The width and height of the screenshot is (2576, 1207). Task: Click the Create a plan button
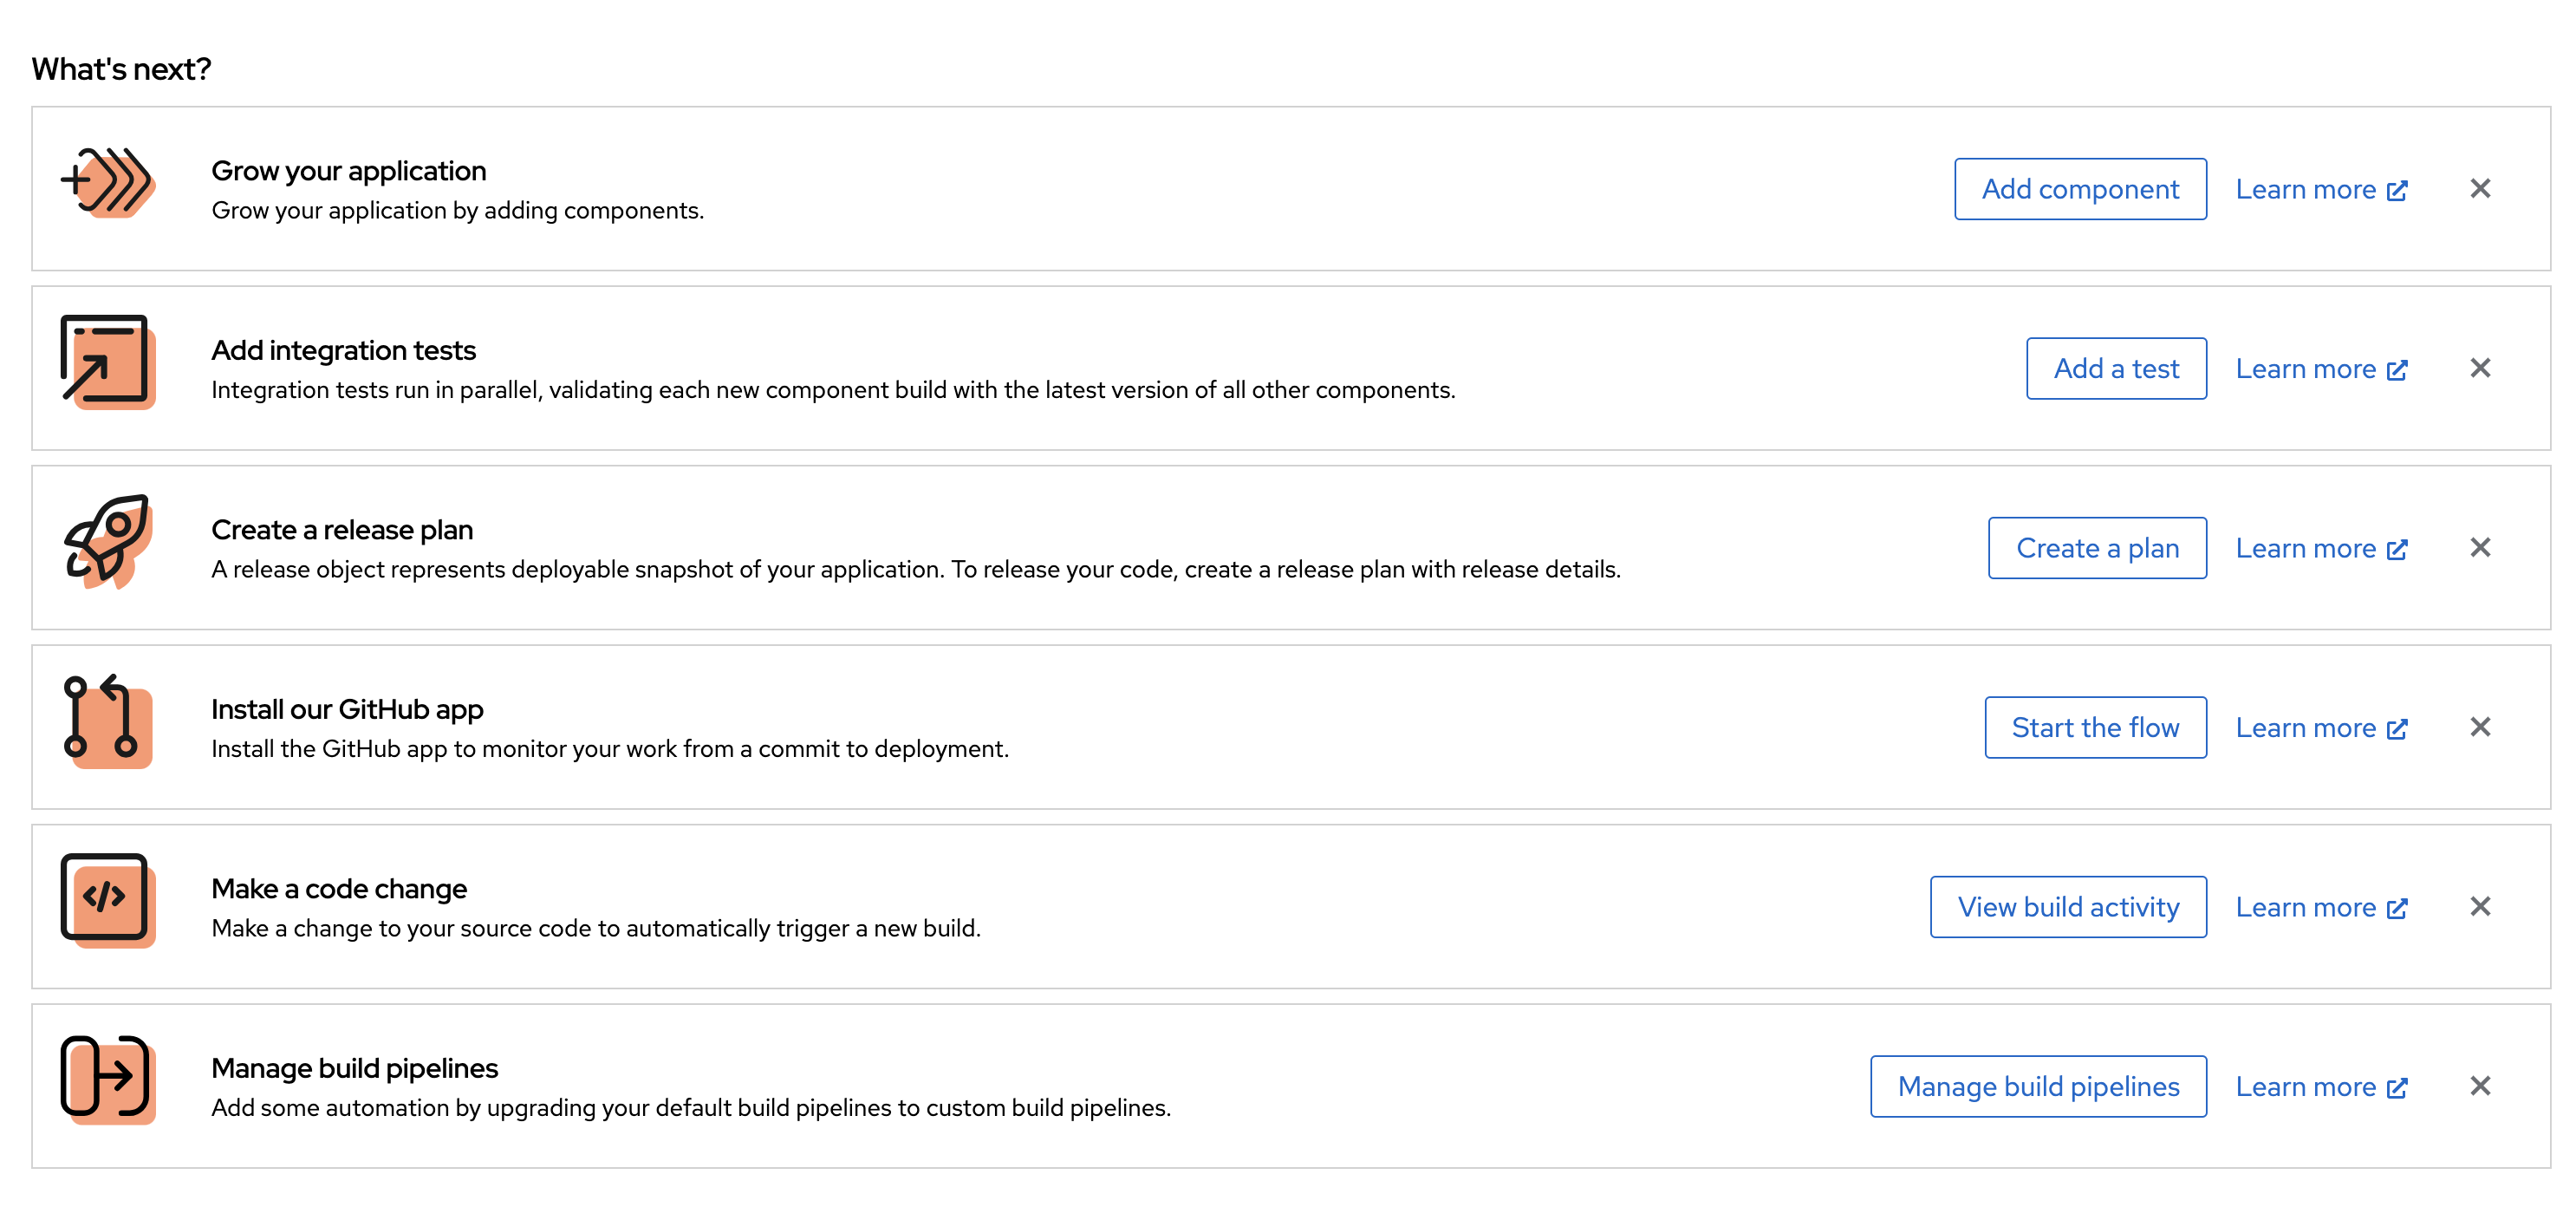2096,548
